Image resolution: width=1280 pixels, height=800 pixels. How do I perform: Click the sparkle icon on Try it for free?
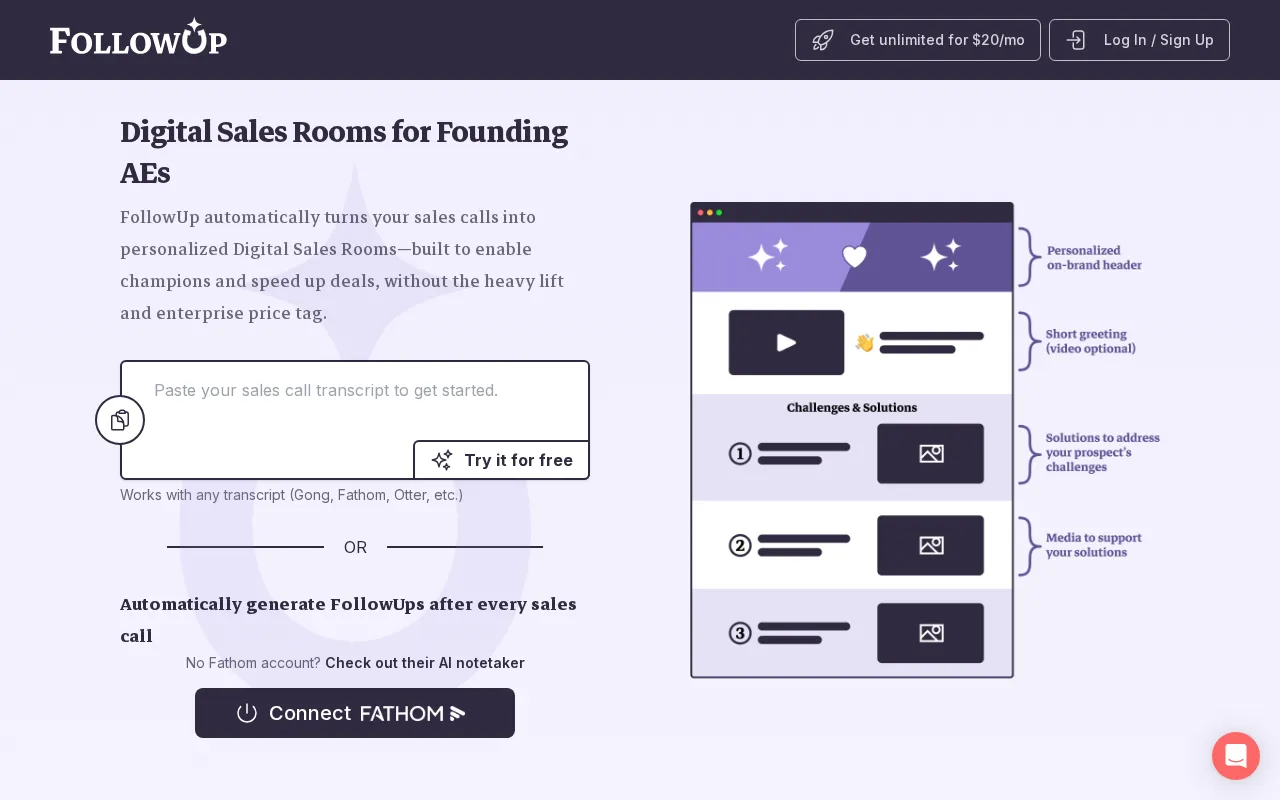[442, 460]
